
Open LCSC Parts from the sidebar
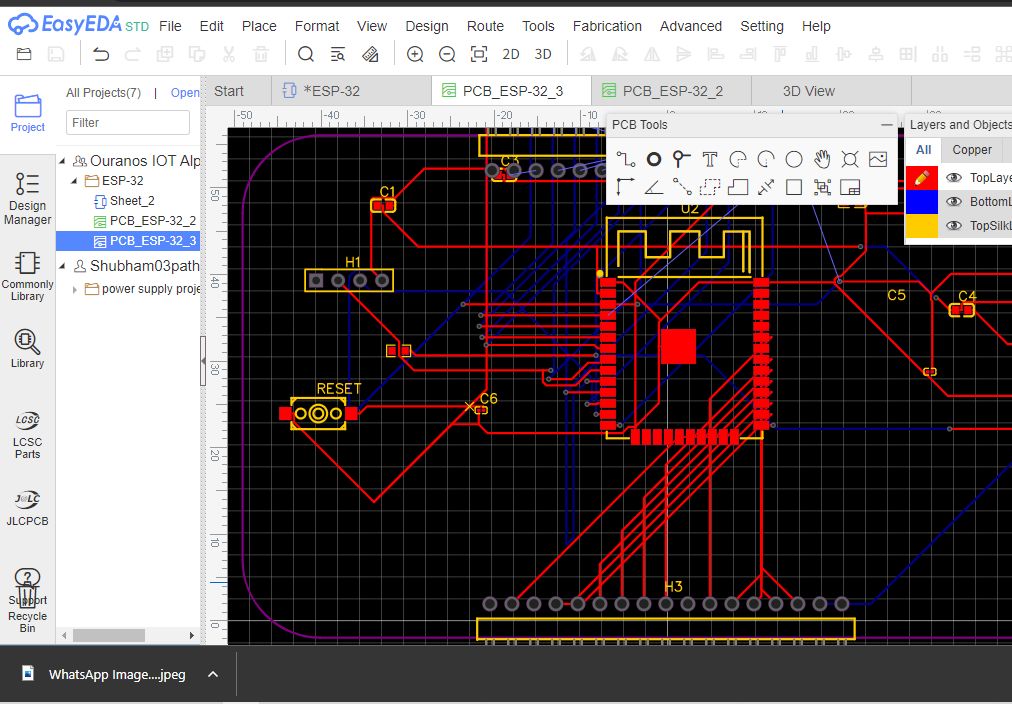(27, 433)
